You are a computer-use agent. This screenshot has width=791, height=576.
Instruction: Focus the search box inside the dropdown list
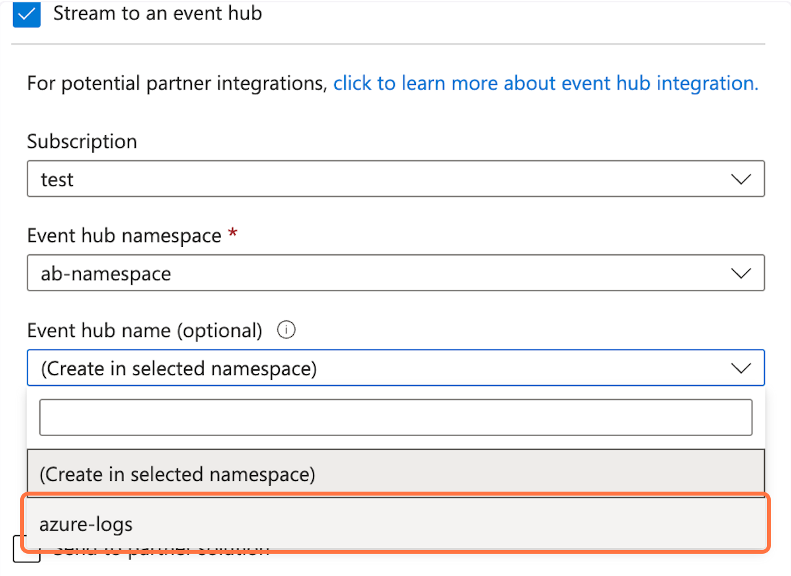coord(395,417)
